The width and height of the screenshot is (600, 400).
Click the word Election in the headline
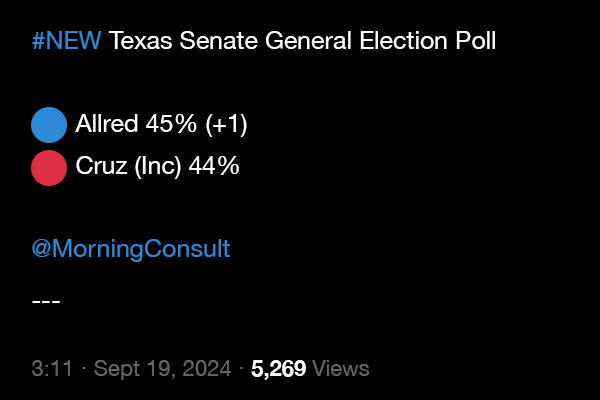pyautogui.click(x=403, y=41)
